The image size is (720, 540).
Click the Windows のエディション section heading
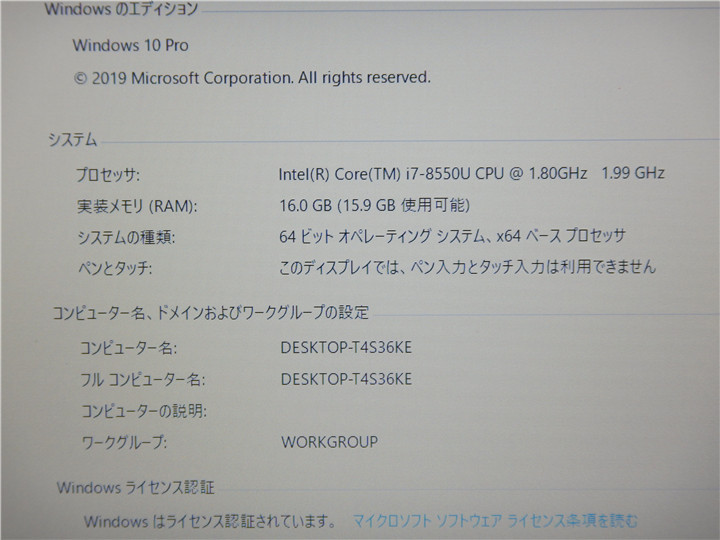[x=122, y=9]
